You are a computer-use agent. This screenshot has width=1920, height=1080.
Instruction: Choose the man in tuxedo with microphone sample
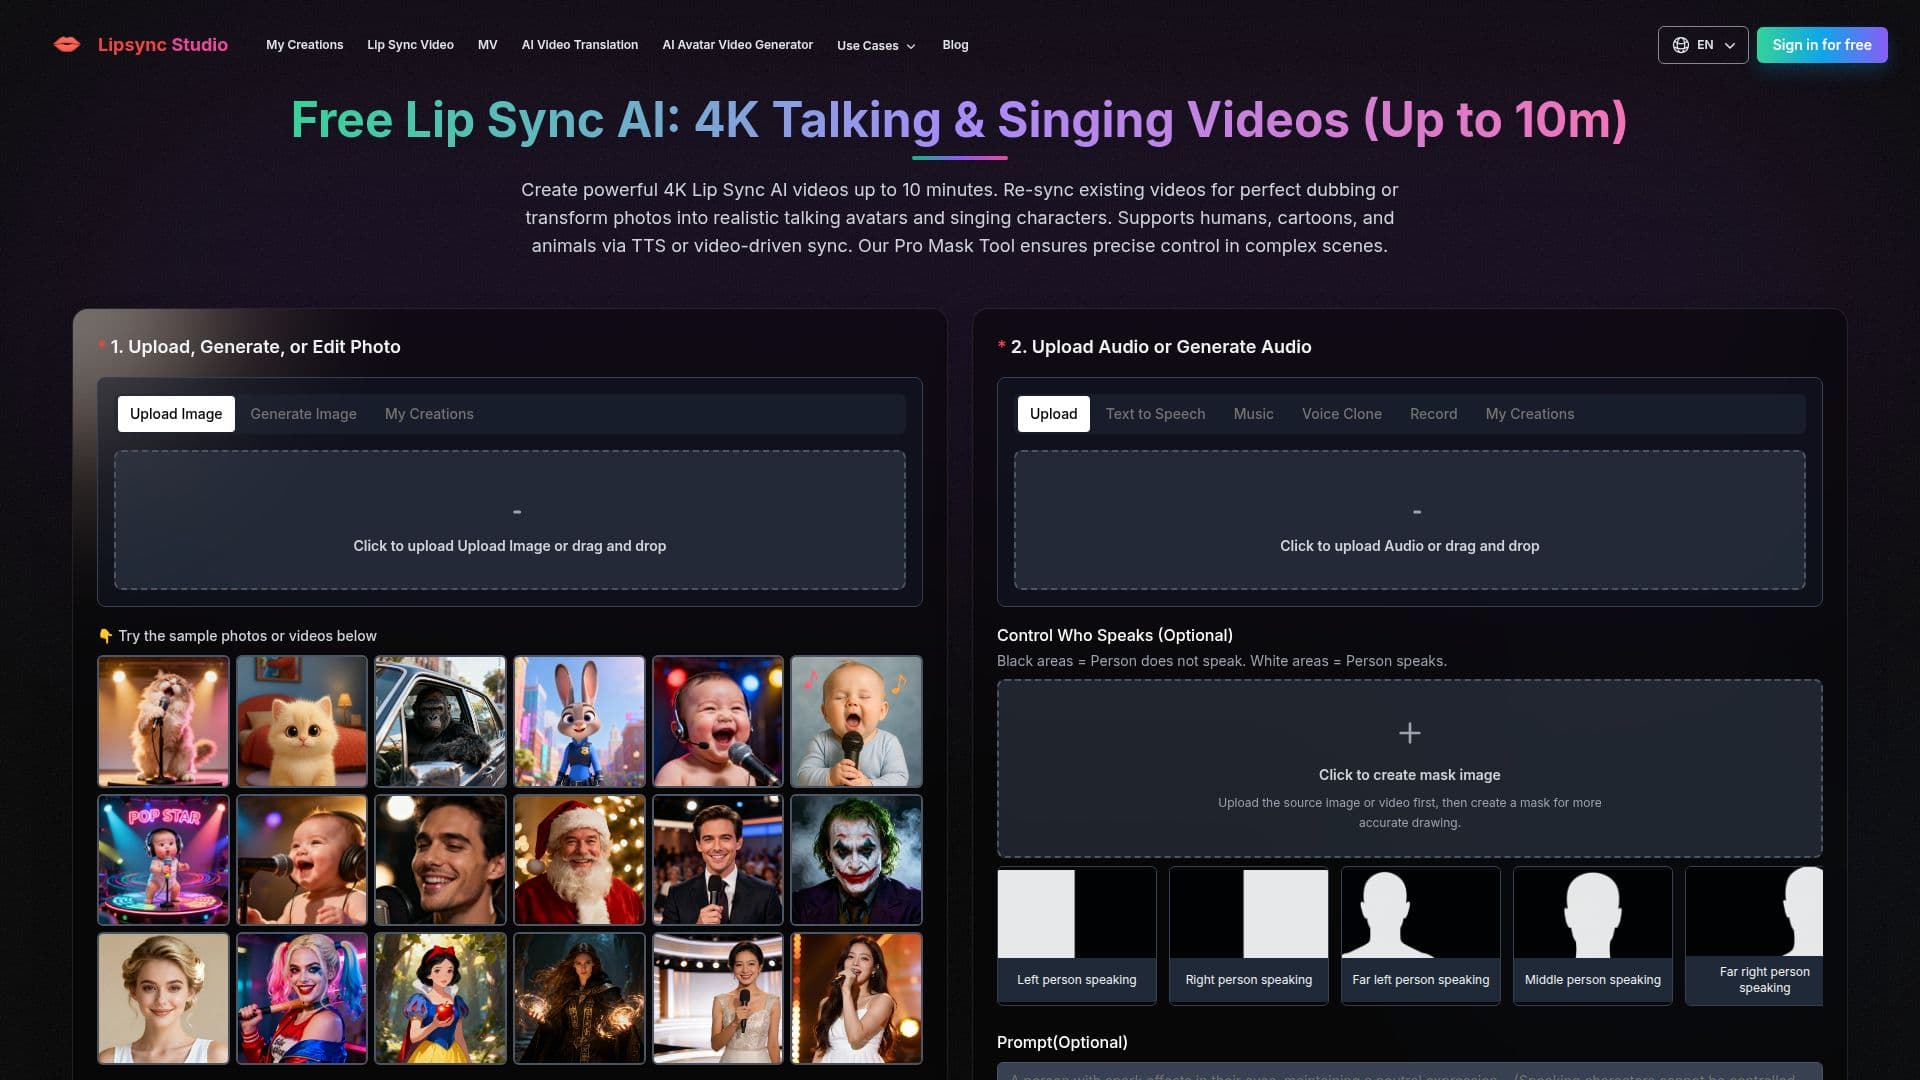pyautogui.click(x=718, y=860)
